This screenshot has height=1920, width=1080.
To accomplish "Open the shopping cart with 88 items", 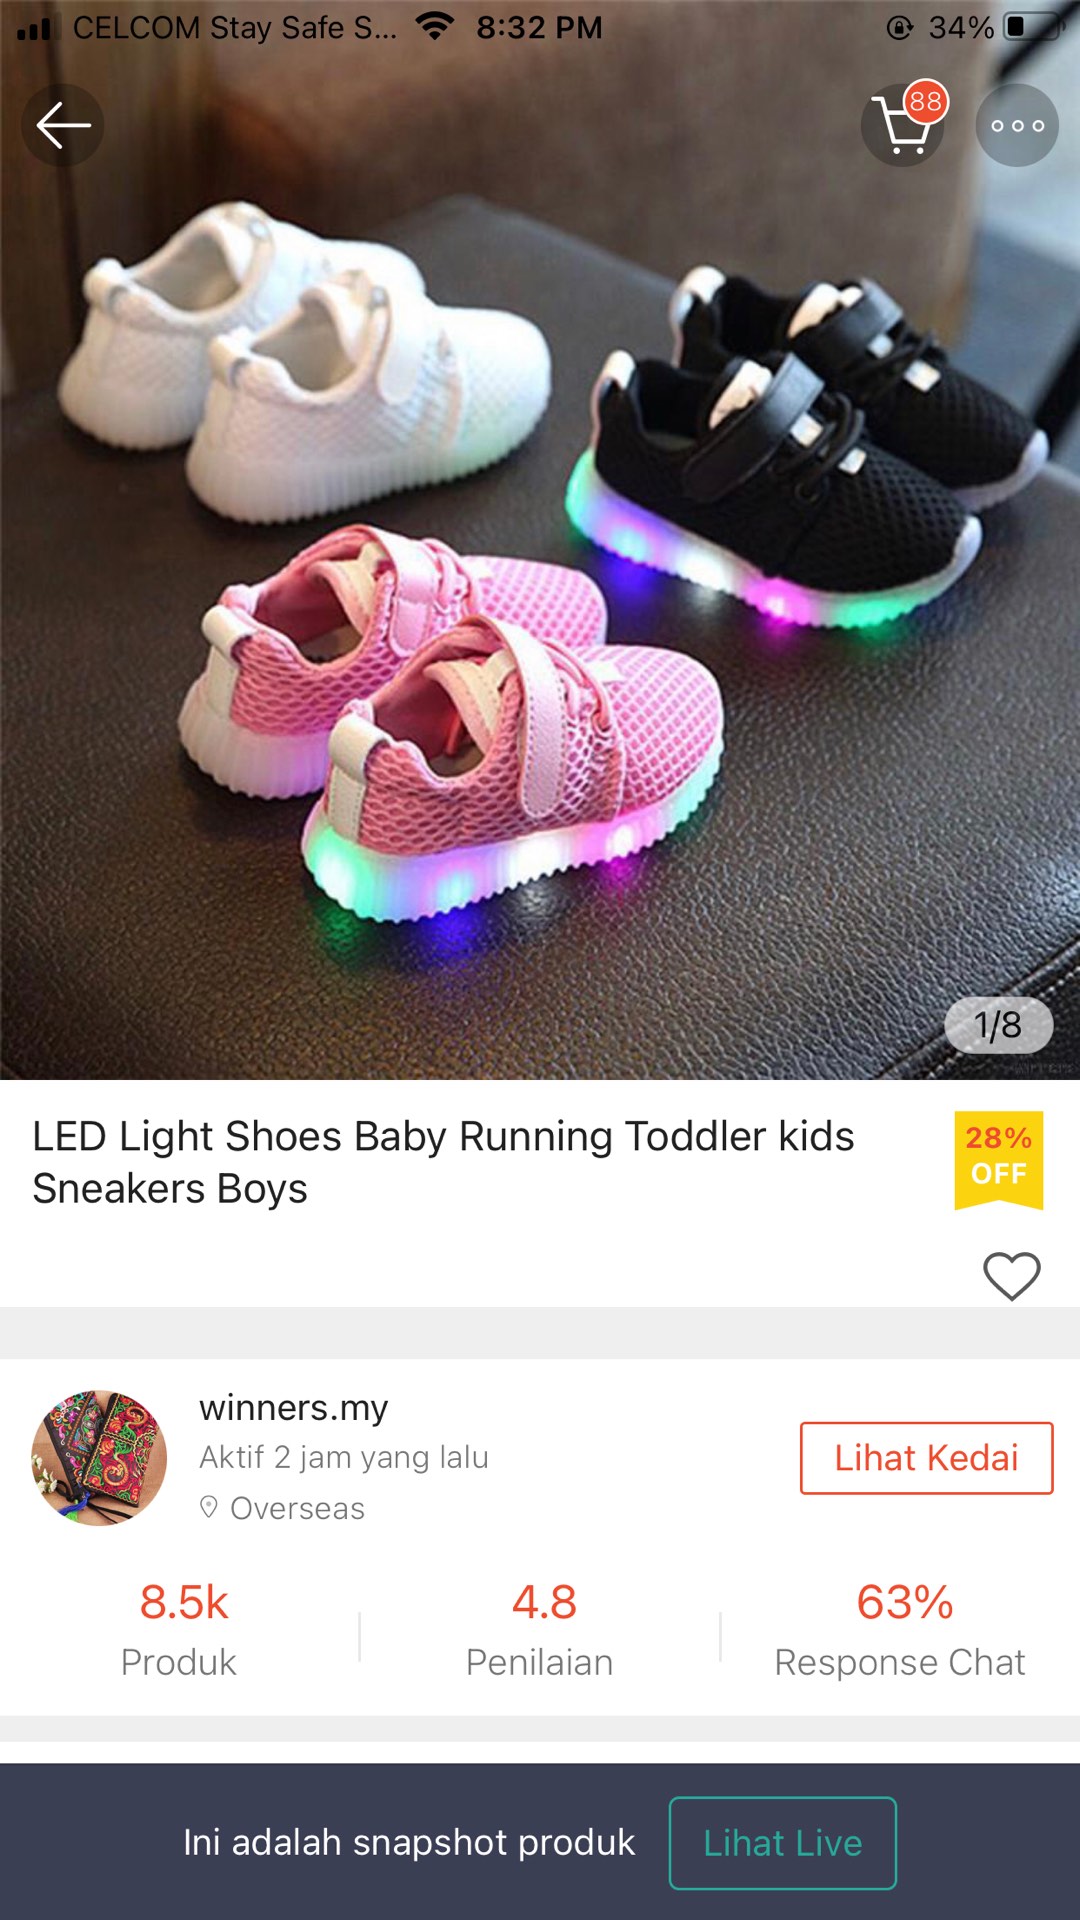I will (x=903, y=125).
